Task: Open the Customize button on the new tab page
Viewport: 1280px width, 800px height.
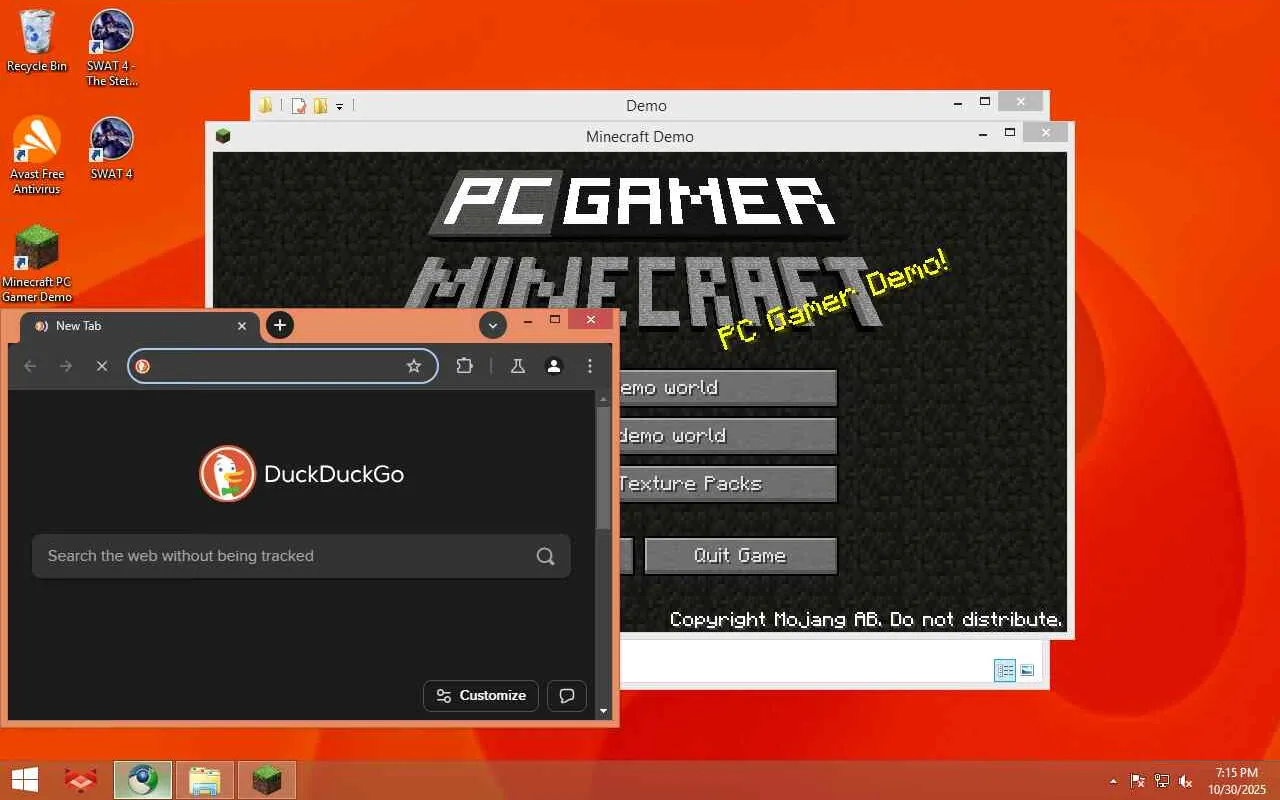Action: (481, 696)
